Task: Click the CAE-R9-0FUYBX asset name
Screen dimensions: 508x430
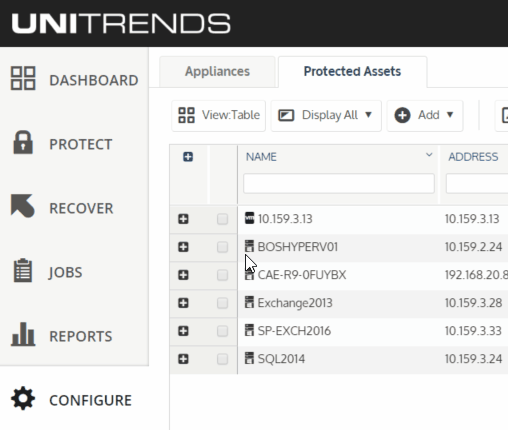Action: pos(302,275)
